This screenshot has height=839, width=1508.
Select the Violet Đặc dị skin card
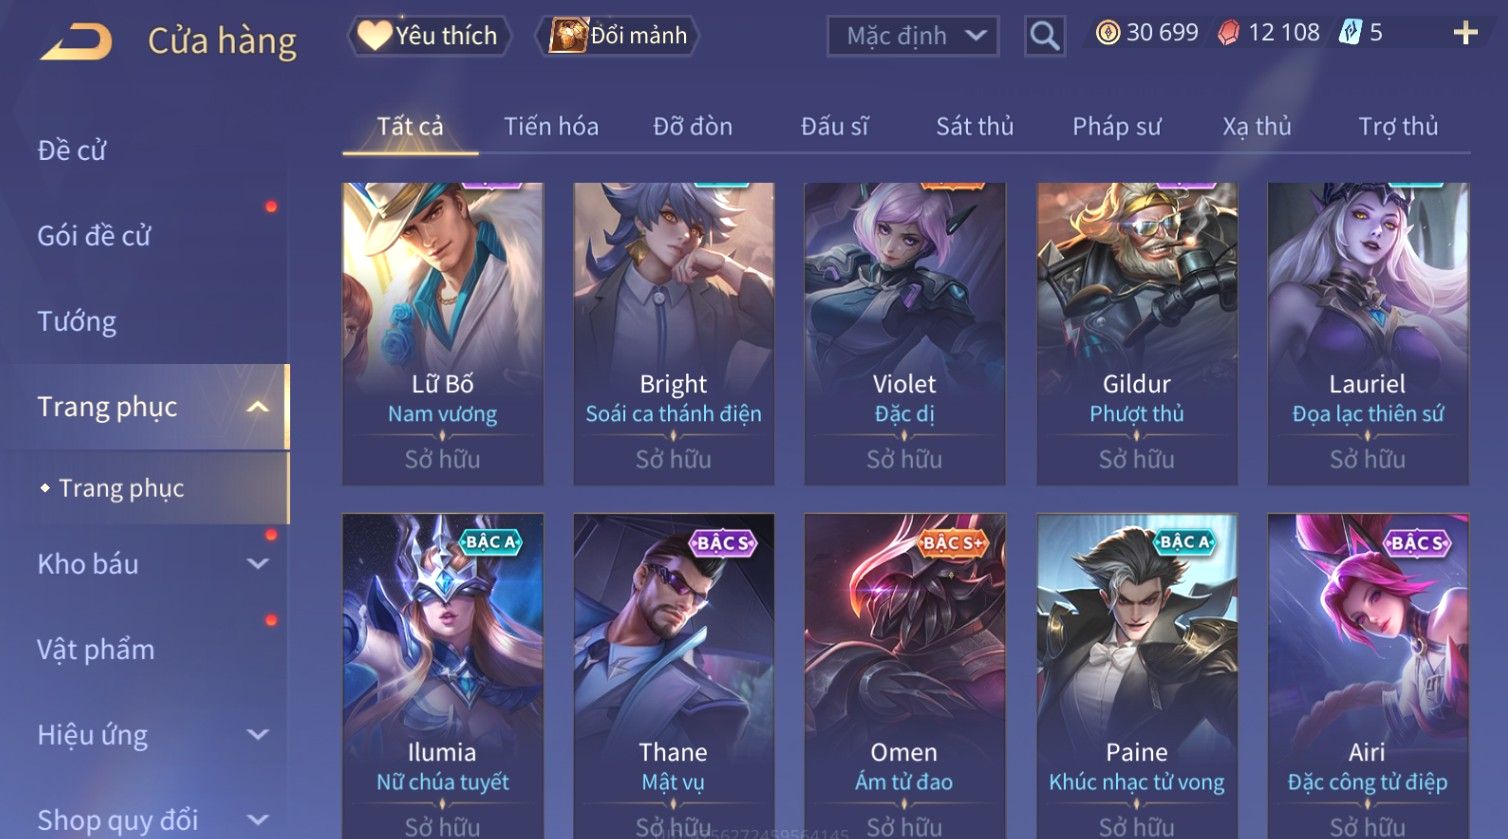point(904,334)
